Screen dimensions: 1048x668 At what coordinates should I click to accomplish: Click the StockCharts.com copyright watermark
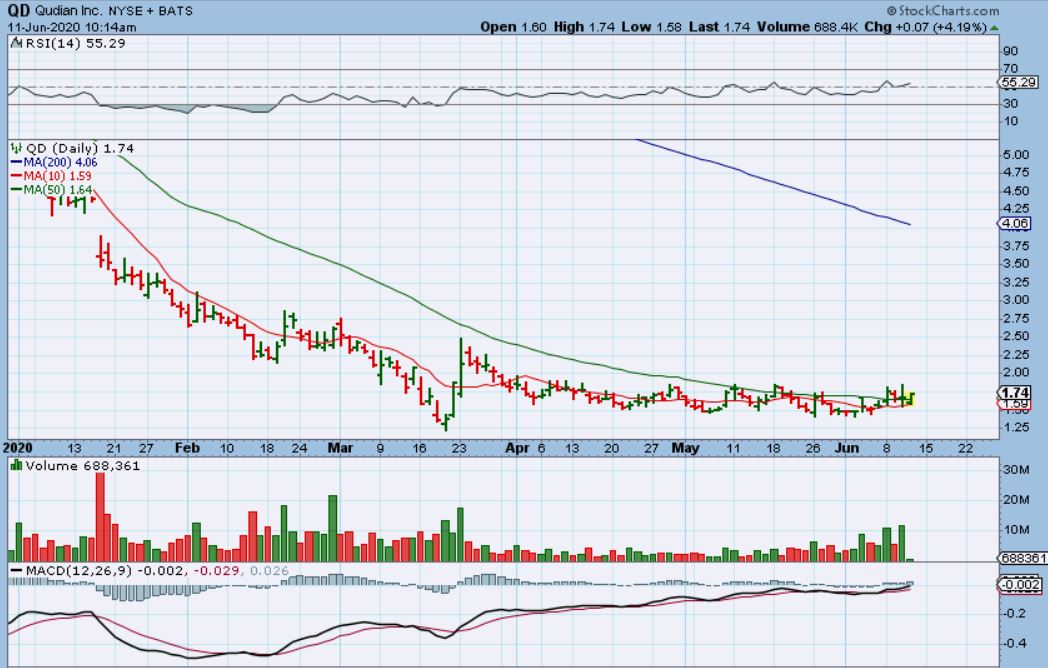pos(956,11)
